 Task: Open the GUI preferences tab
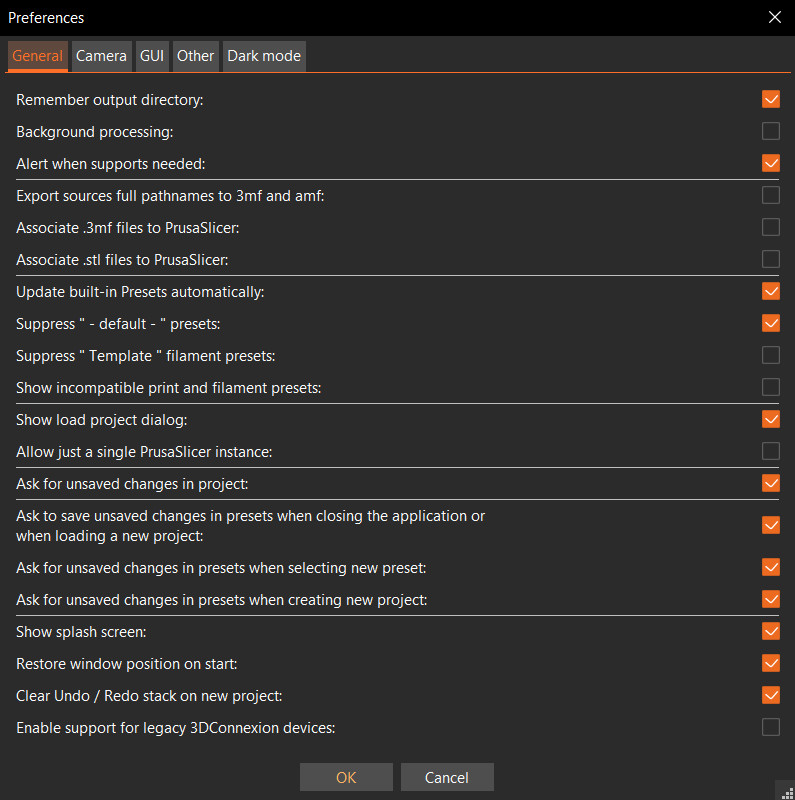click(152, 56)
